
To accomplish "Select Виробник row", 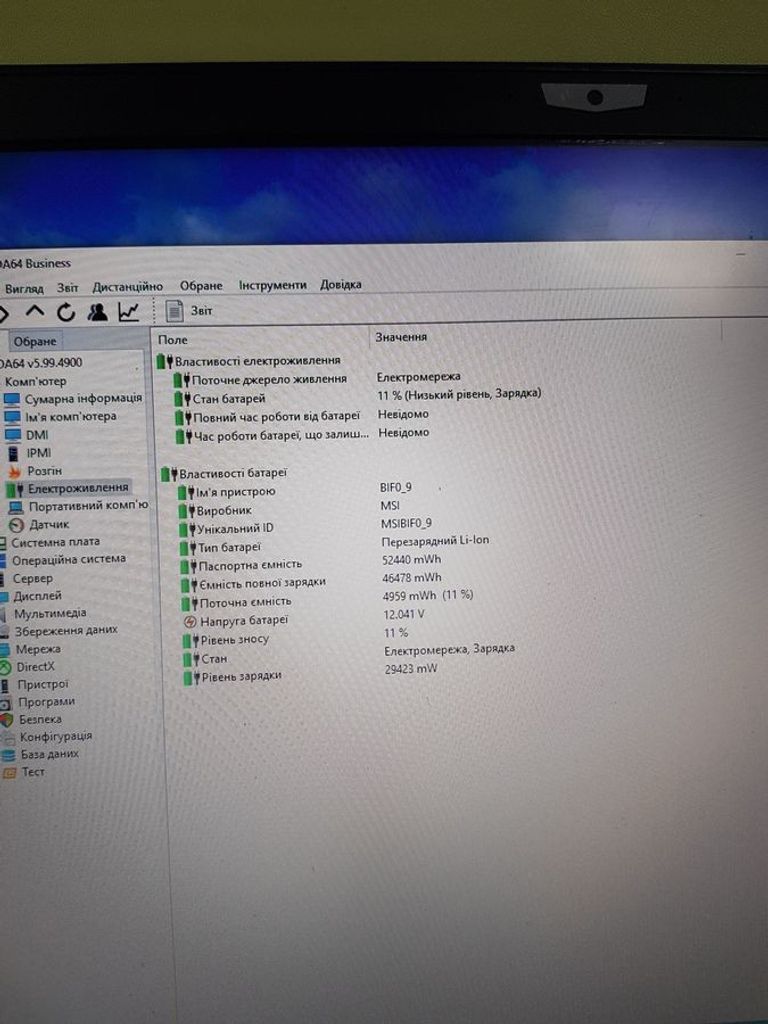I will tap(289, 509).
